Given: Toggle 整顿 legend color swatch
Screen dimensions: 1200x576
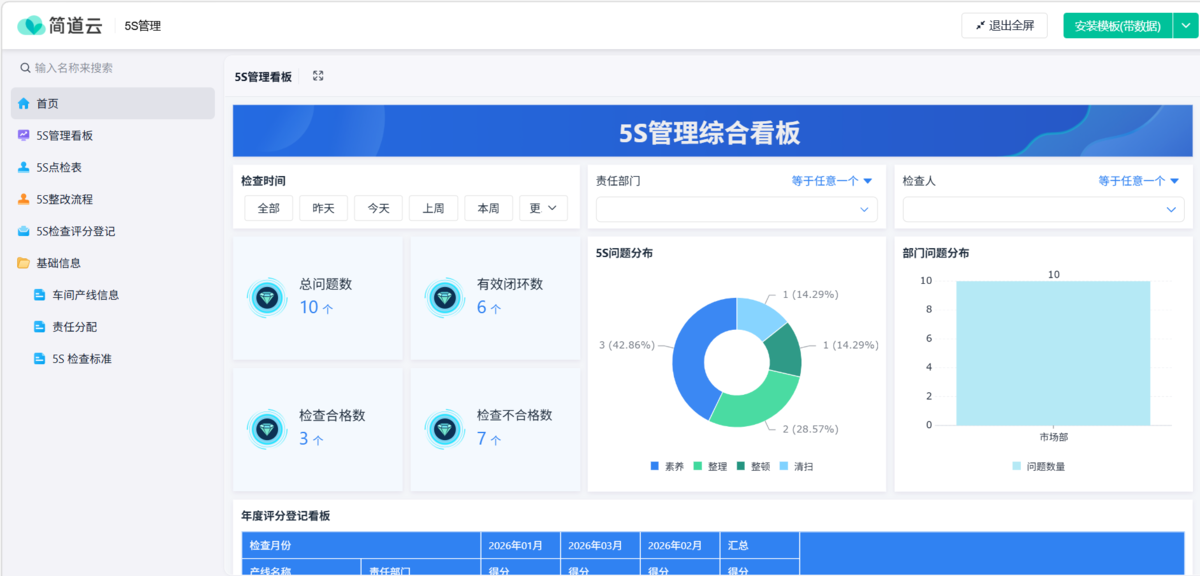Looking at the screenshot, I should pos(741,466).
